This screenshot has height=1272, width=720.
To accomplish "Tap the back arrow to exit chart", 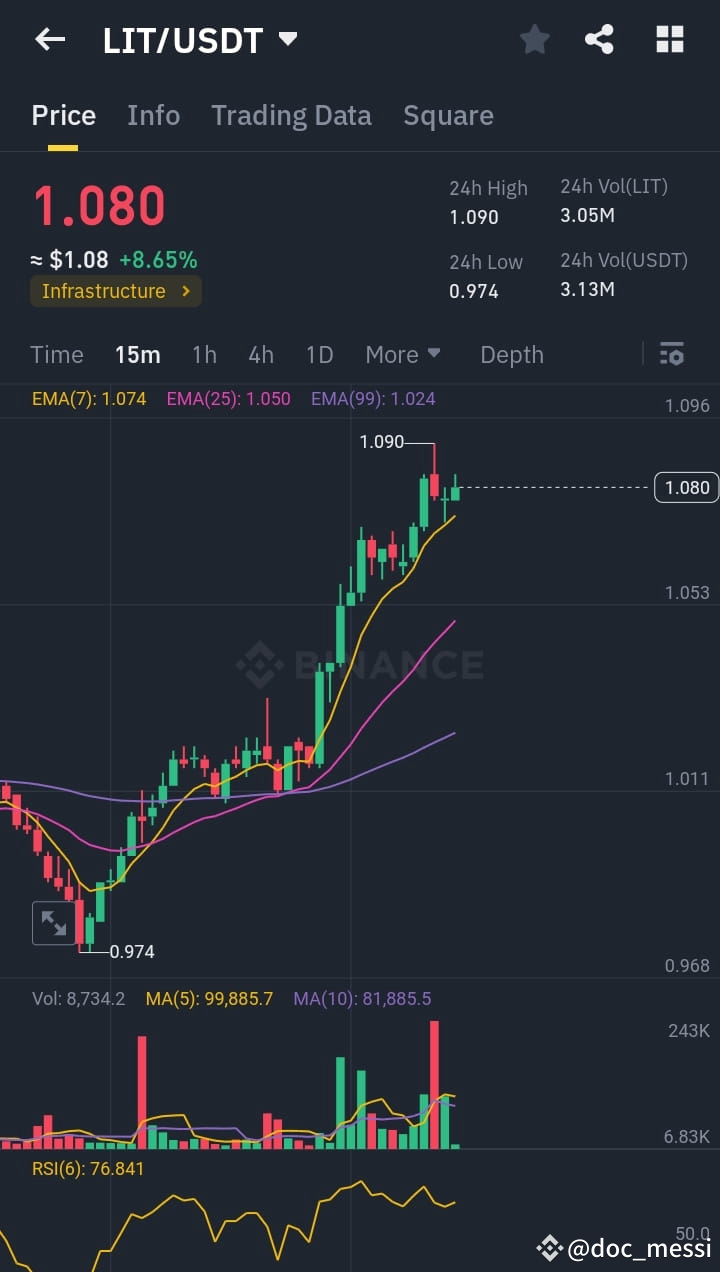I will pyautogui.click(x=48, y=39).
